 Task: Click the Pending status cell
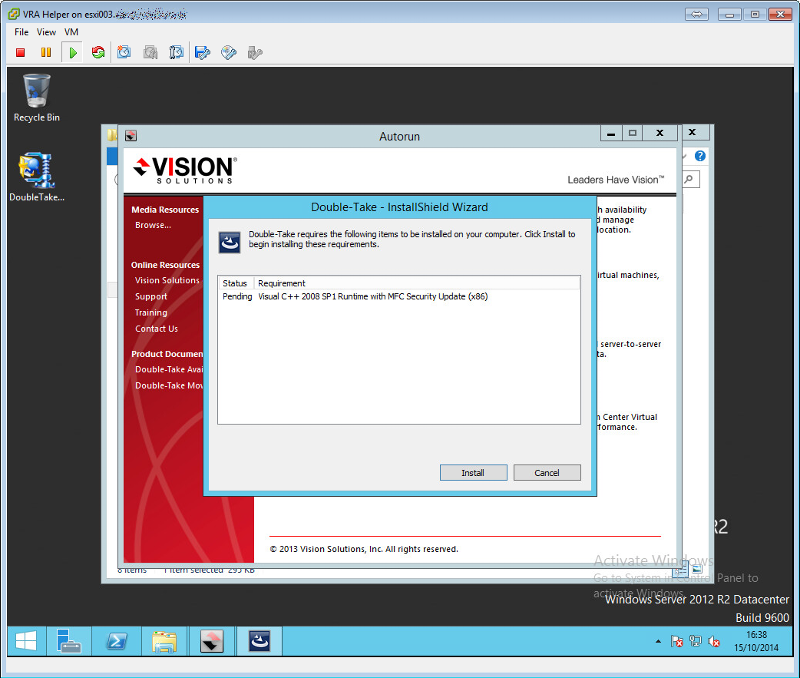[x=237, y=296]
